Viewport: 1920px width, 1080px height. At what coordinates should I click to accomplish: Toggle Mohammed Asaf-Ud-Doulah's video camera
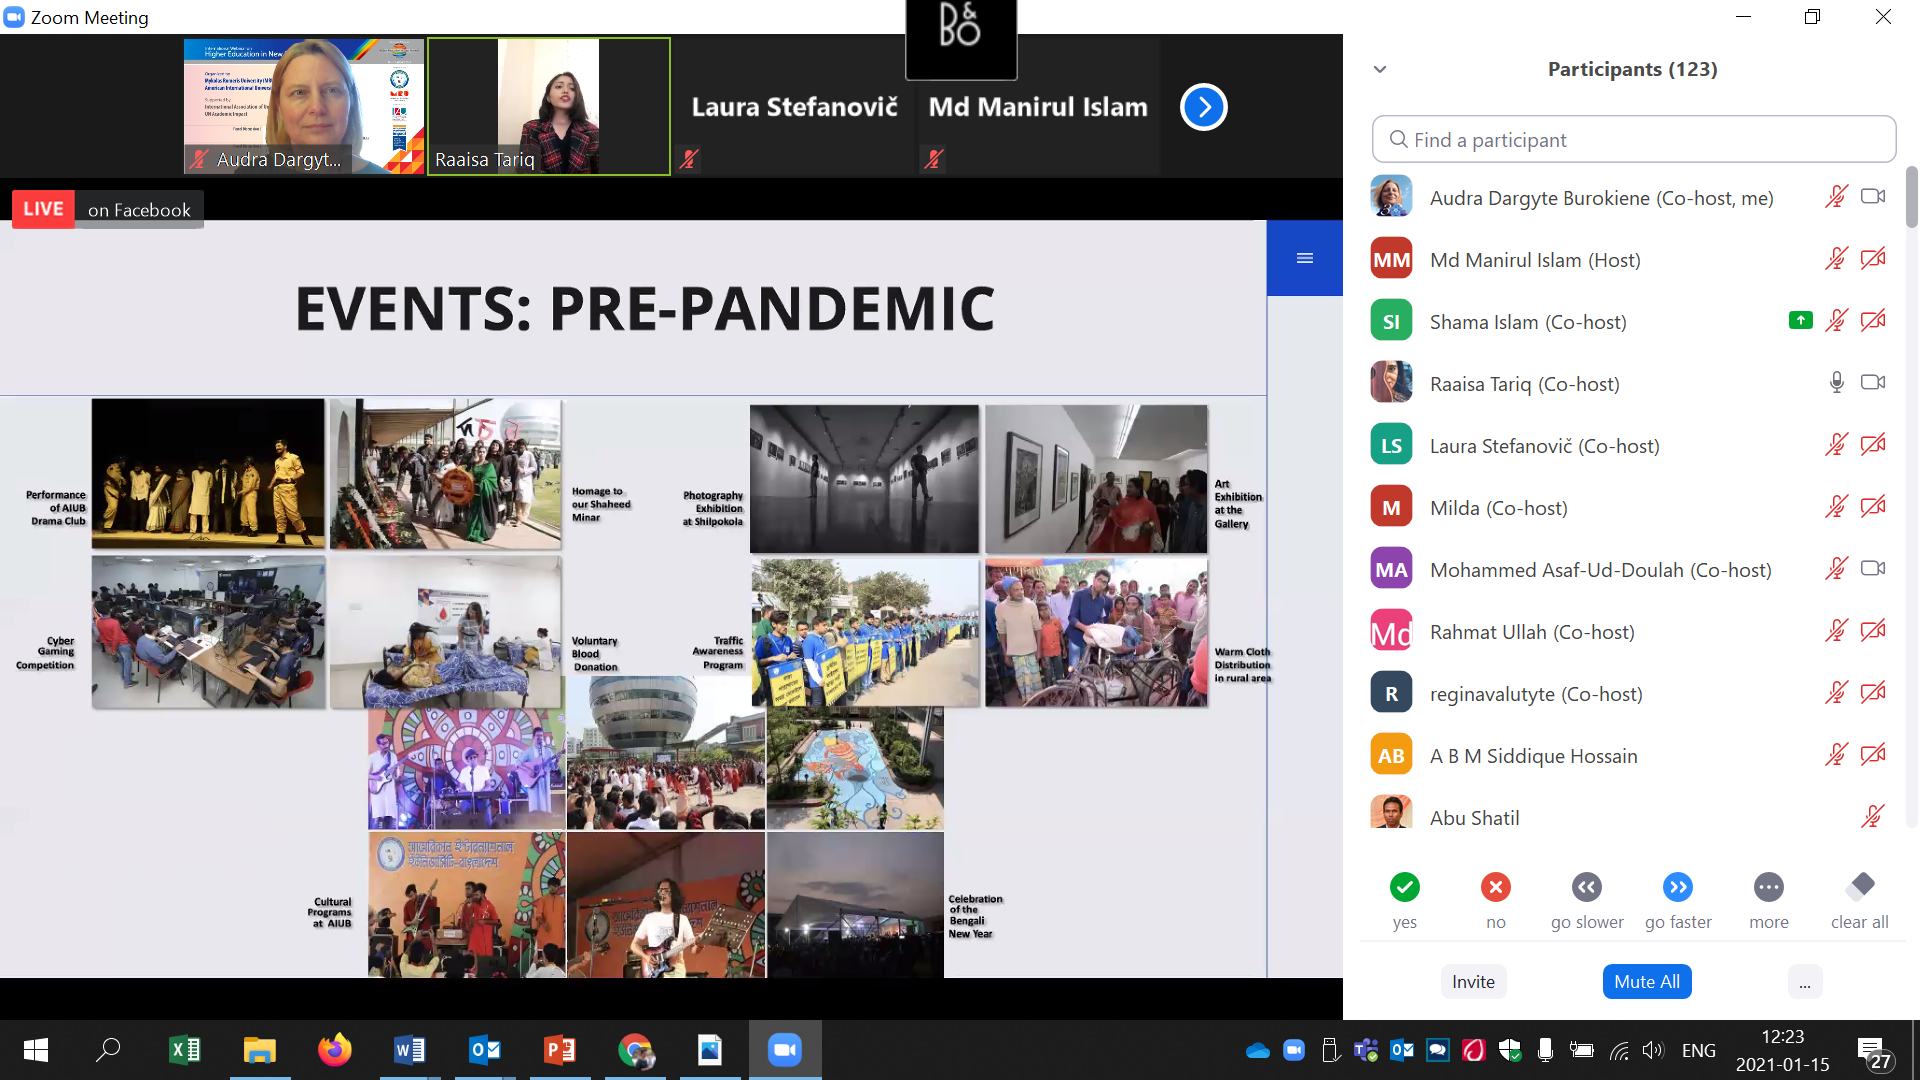[1873, 569]
